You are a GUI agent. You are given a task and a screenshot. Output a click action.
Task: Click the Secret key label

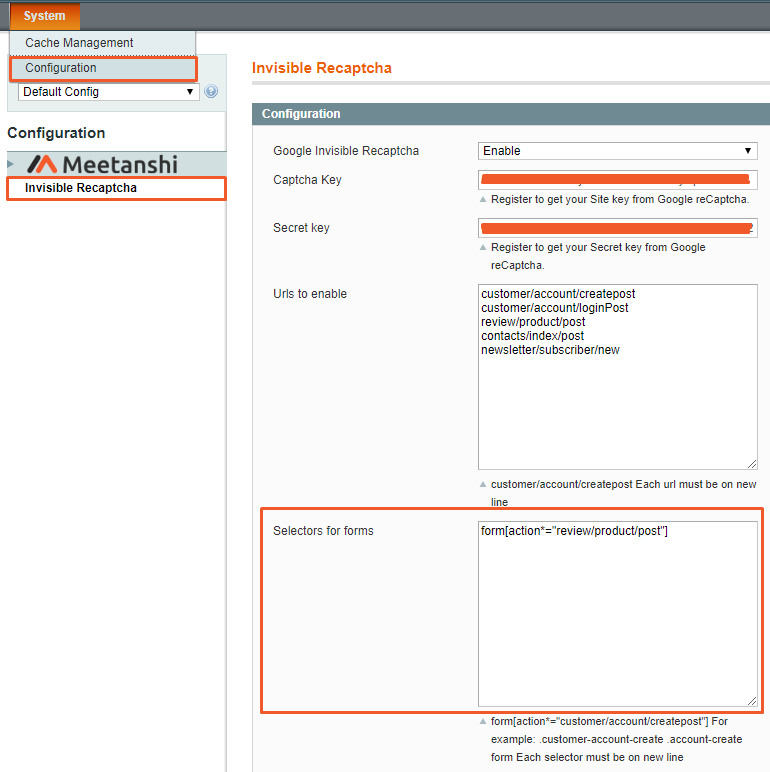coord(301,228)
